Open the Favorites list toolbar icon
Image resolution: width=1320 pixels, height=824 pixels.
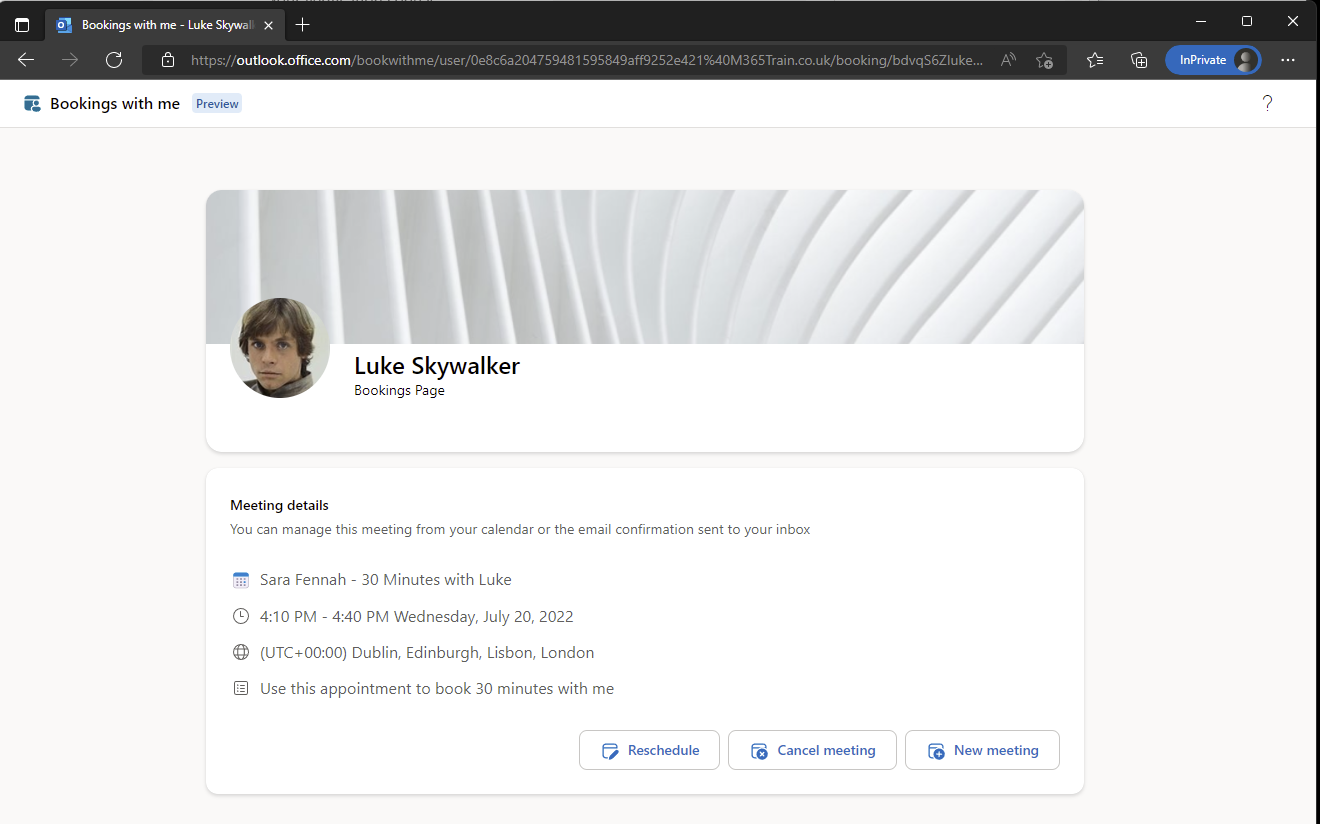click(1095, 60)
